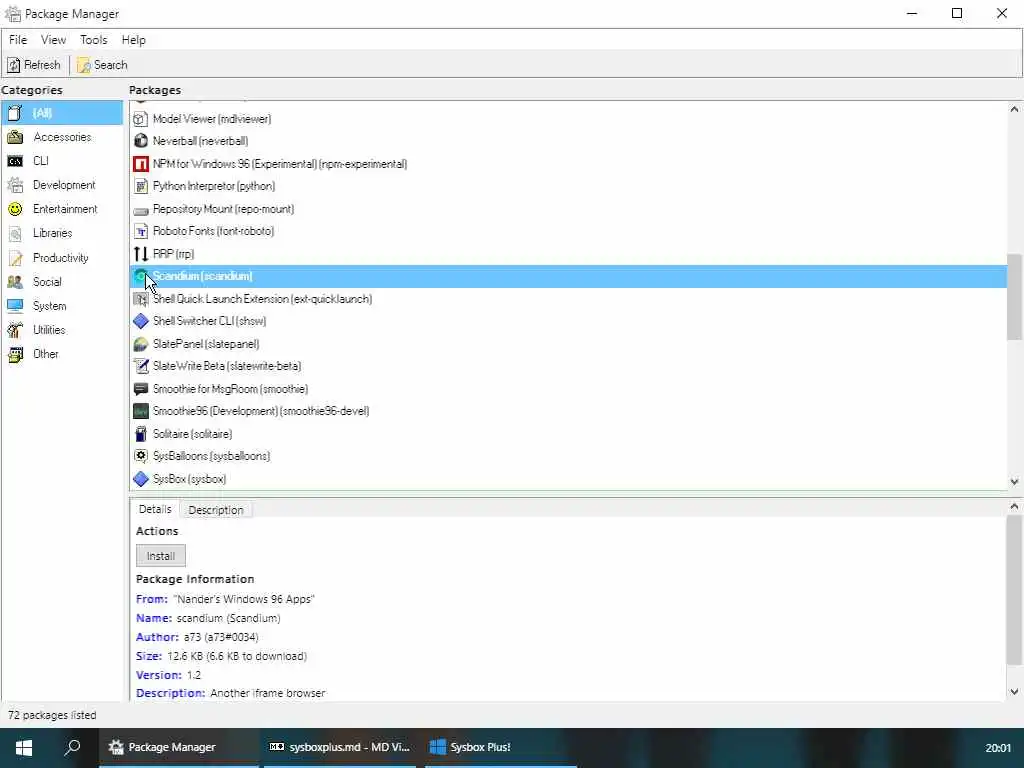Viewport: 1024px width, 768px height.
Task: Select the Entertainment smiley icon
Action: point(15,209)
